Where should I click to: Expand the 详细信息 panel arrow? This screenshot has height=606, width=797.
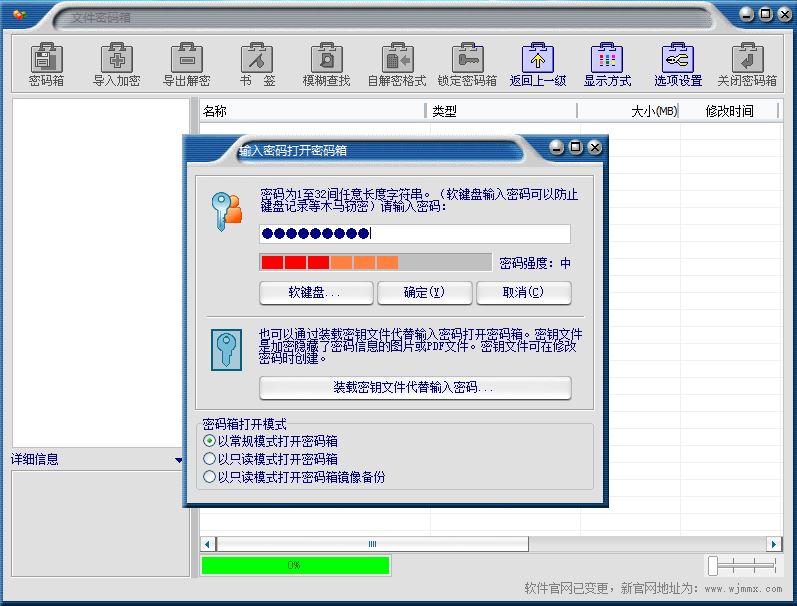pos(179,460)
